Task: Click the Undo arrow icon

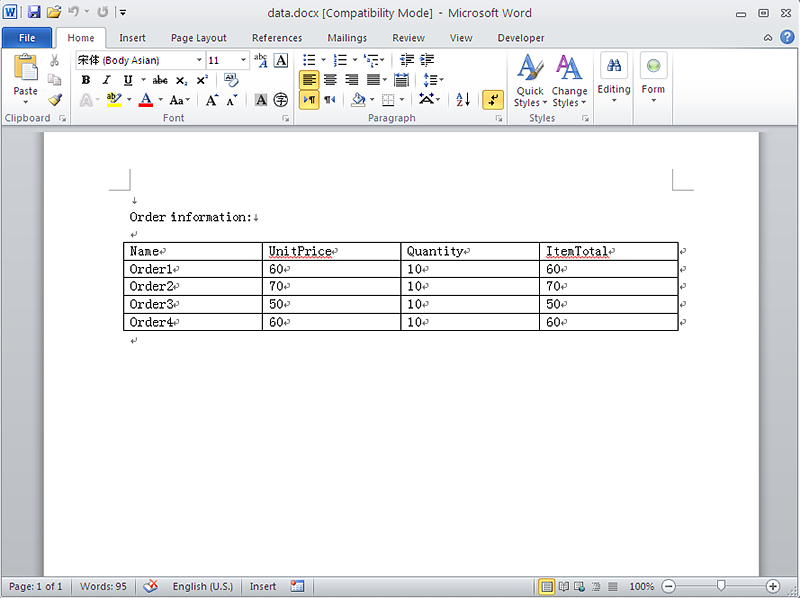Action: (x=73, y=12)
